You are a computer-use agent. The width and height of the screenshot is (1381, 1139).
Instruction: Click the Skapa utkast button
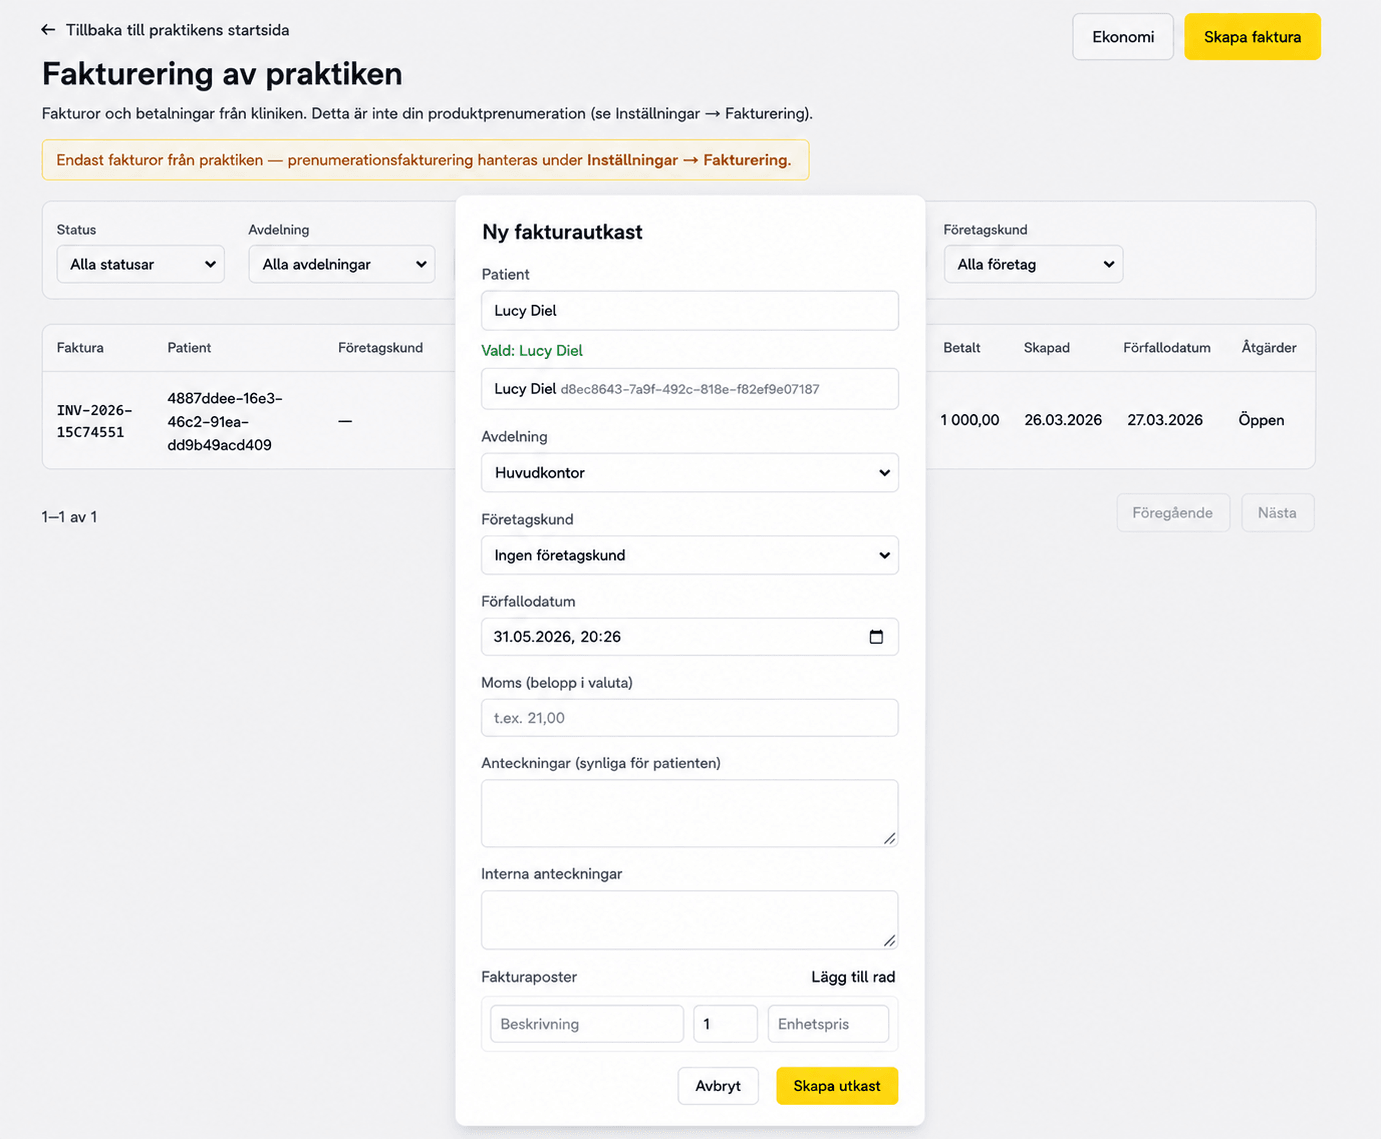click(837, 1086)
